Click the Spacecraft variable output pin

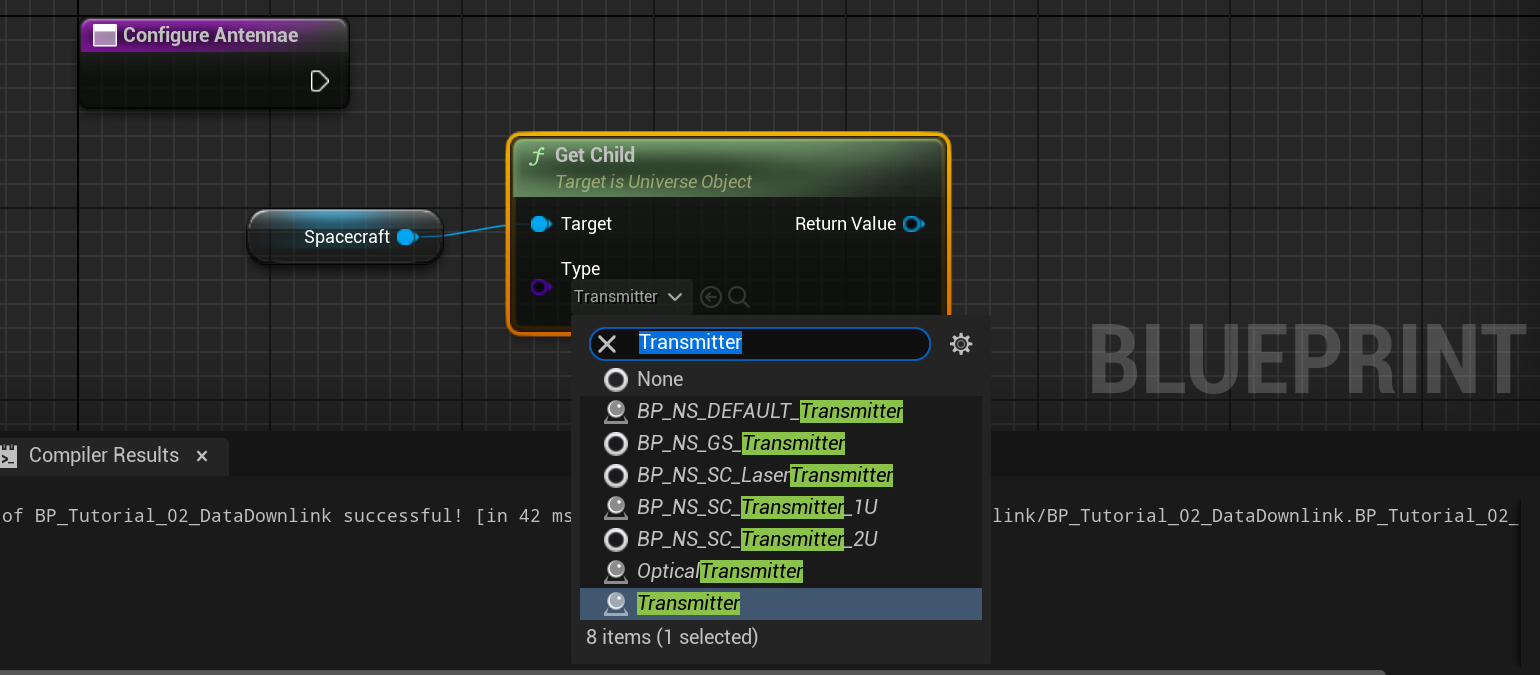click(405, 237)
